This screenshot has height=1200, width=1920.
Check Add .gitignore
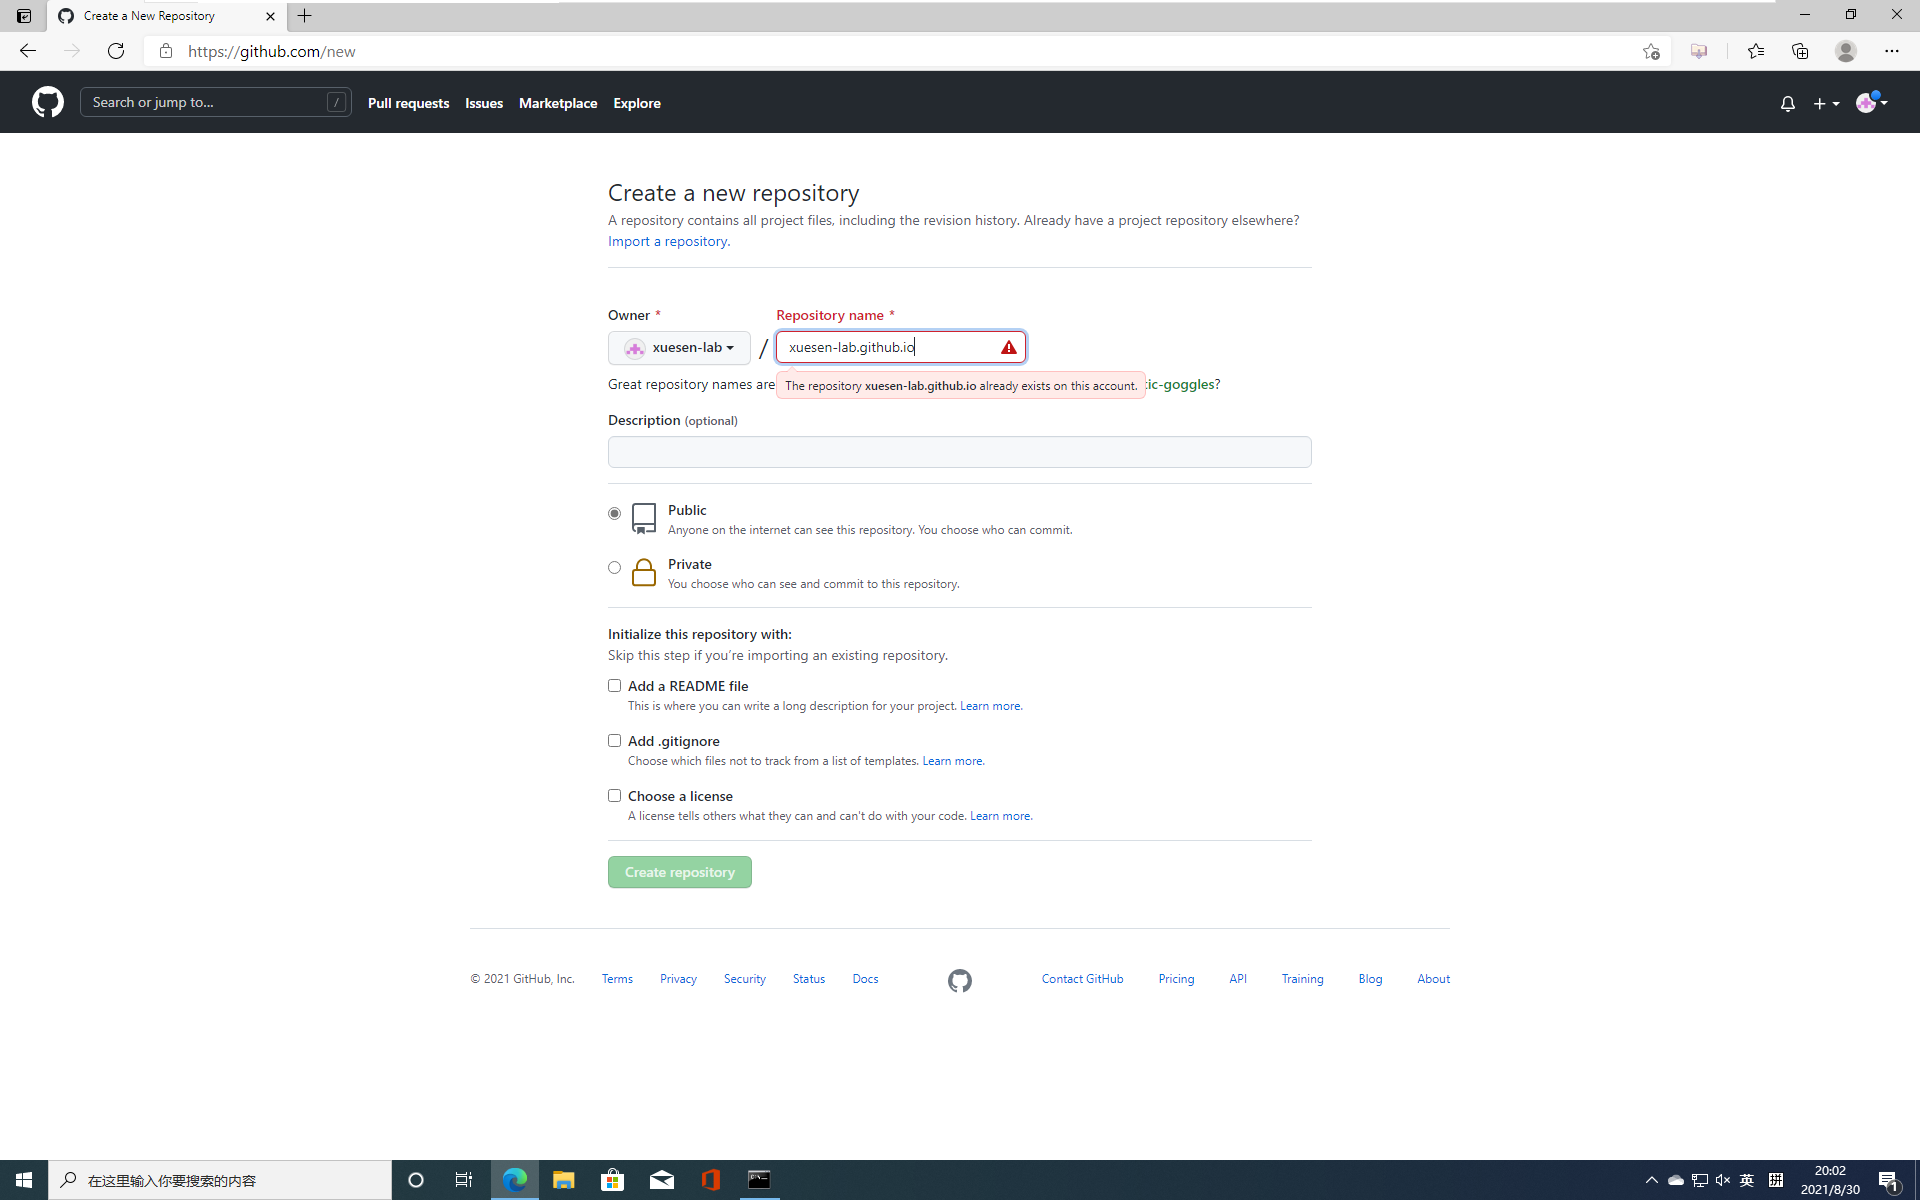tap(615, 741)
